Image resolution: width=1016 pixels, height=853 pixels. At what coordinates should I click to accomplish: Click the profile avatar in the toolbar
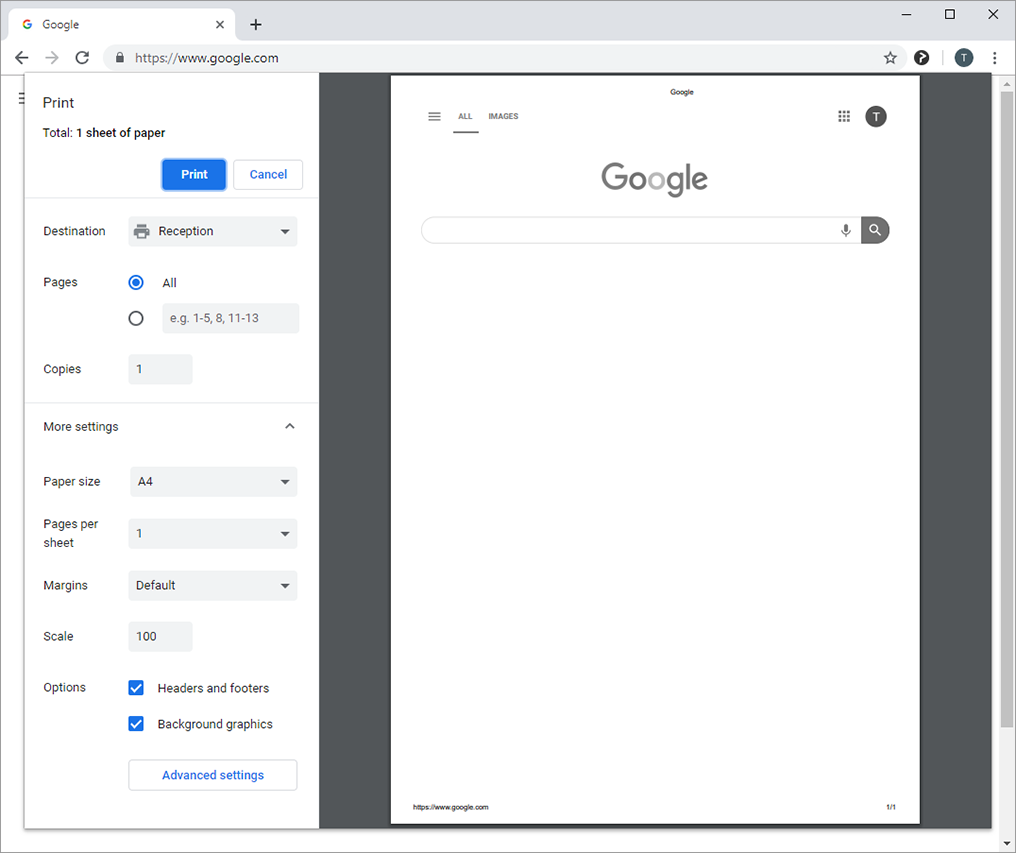(x=963, y=58)
